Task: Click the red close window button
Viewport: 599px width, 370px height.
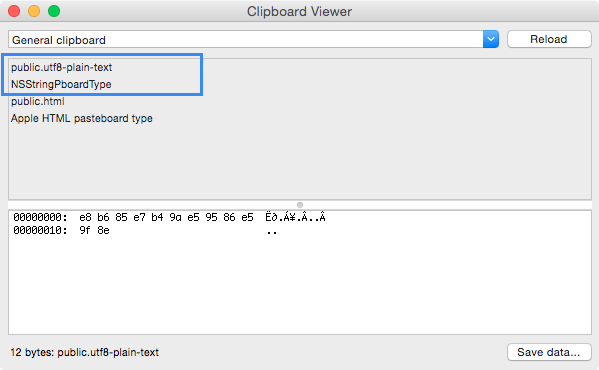Action: (14, 11)
